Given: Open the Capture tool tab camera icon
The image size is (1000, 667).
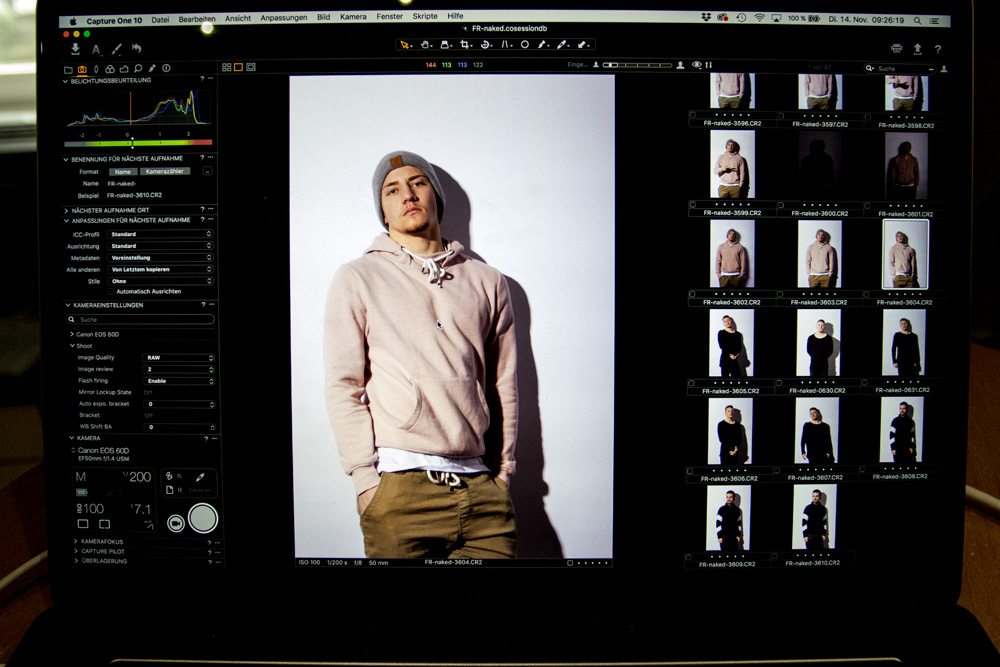Looking at the screenshot, I should point(82,69).
